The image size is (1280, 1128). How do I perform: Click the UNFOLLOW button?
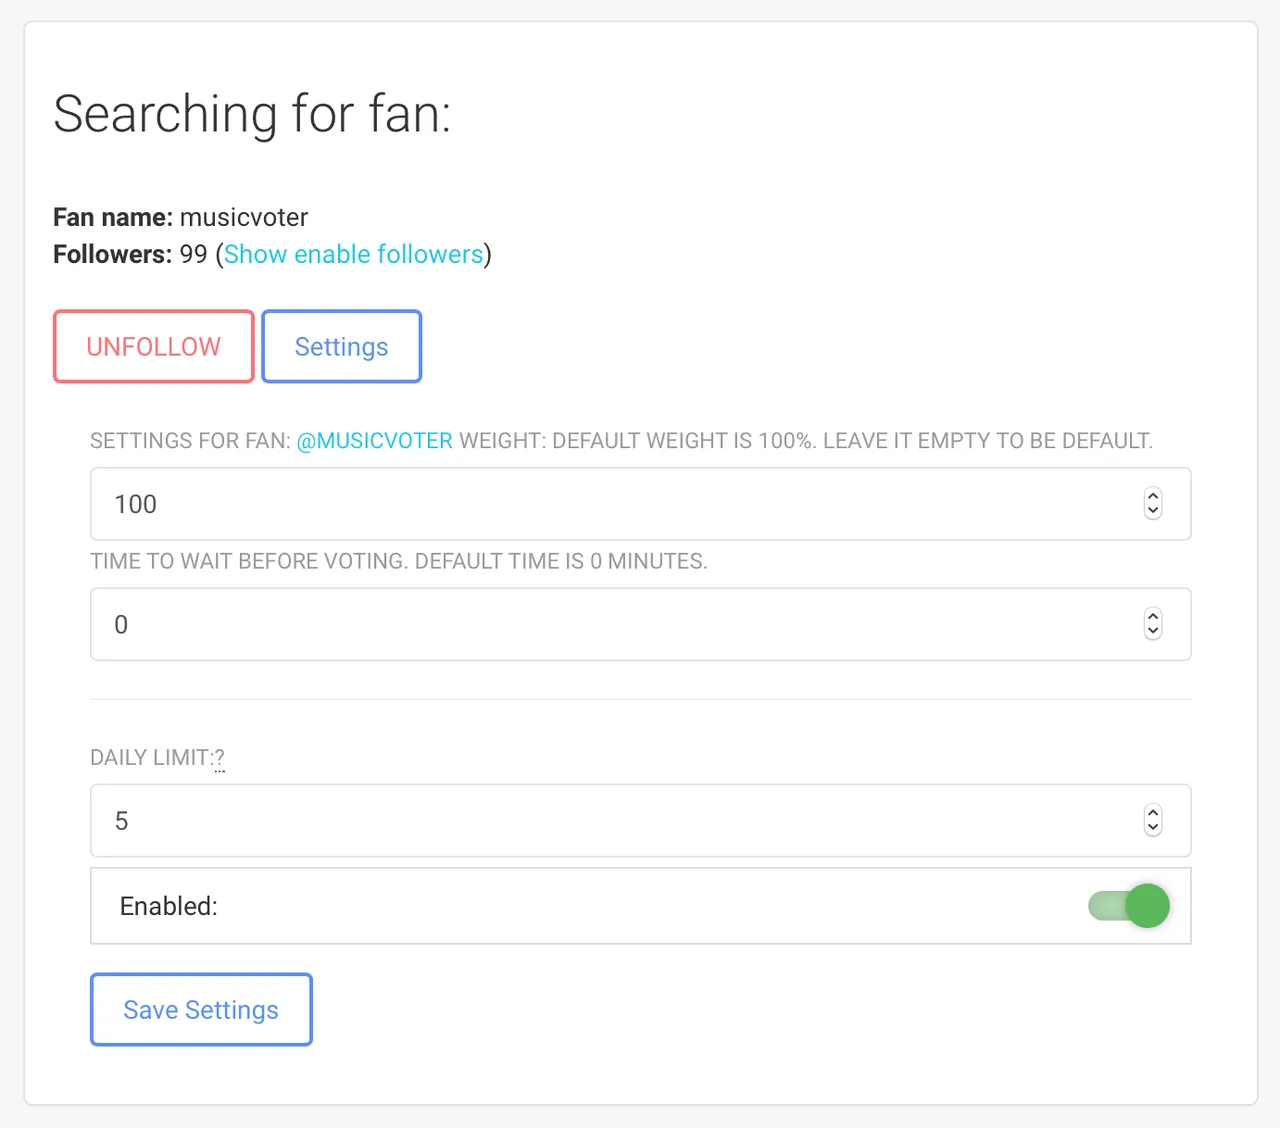coord(153,346)
